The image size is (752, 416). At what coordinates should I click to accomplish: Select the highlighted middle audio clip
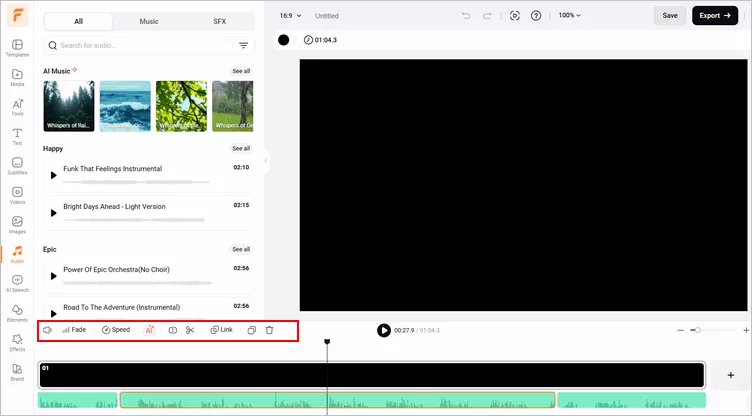click(338, 400)
